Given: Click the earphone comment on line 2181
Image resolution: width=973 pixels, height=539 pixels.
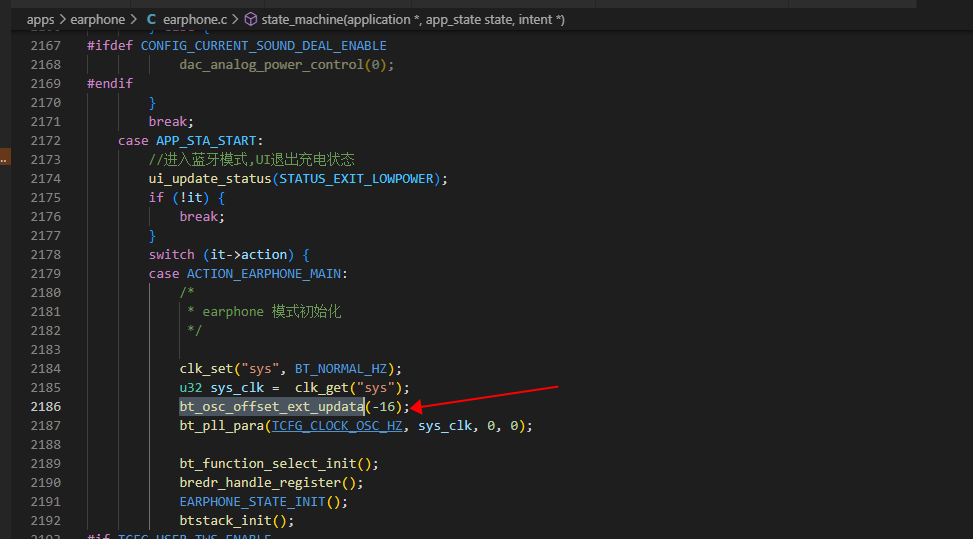Looking at the screenshot, I should coord(264,311).
